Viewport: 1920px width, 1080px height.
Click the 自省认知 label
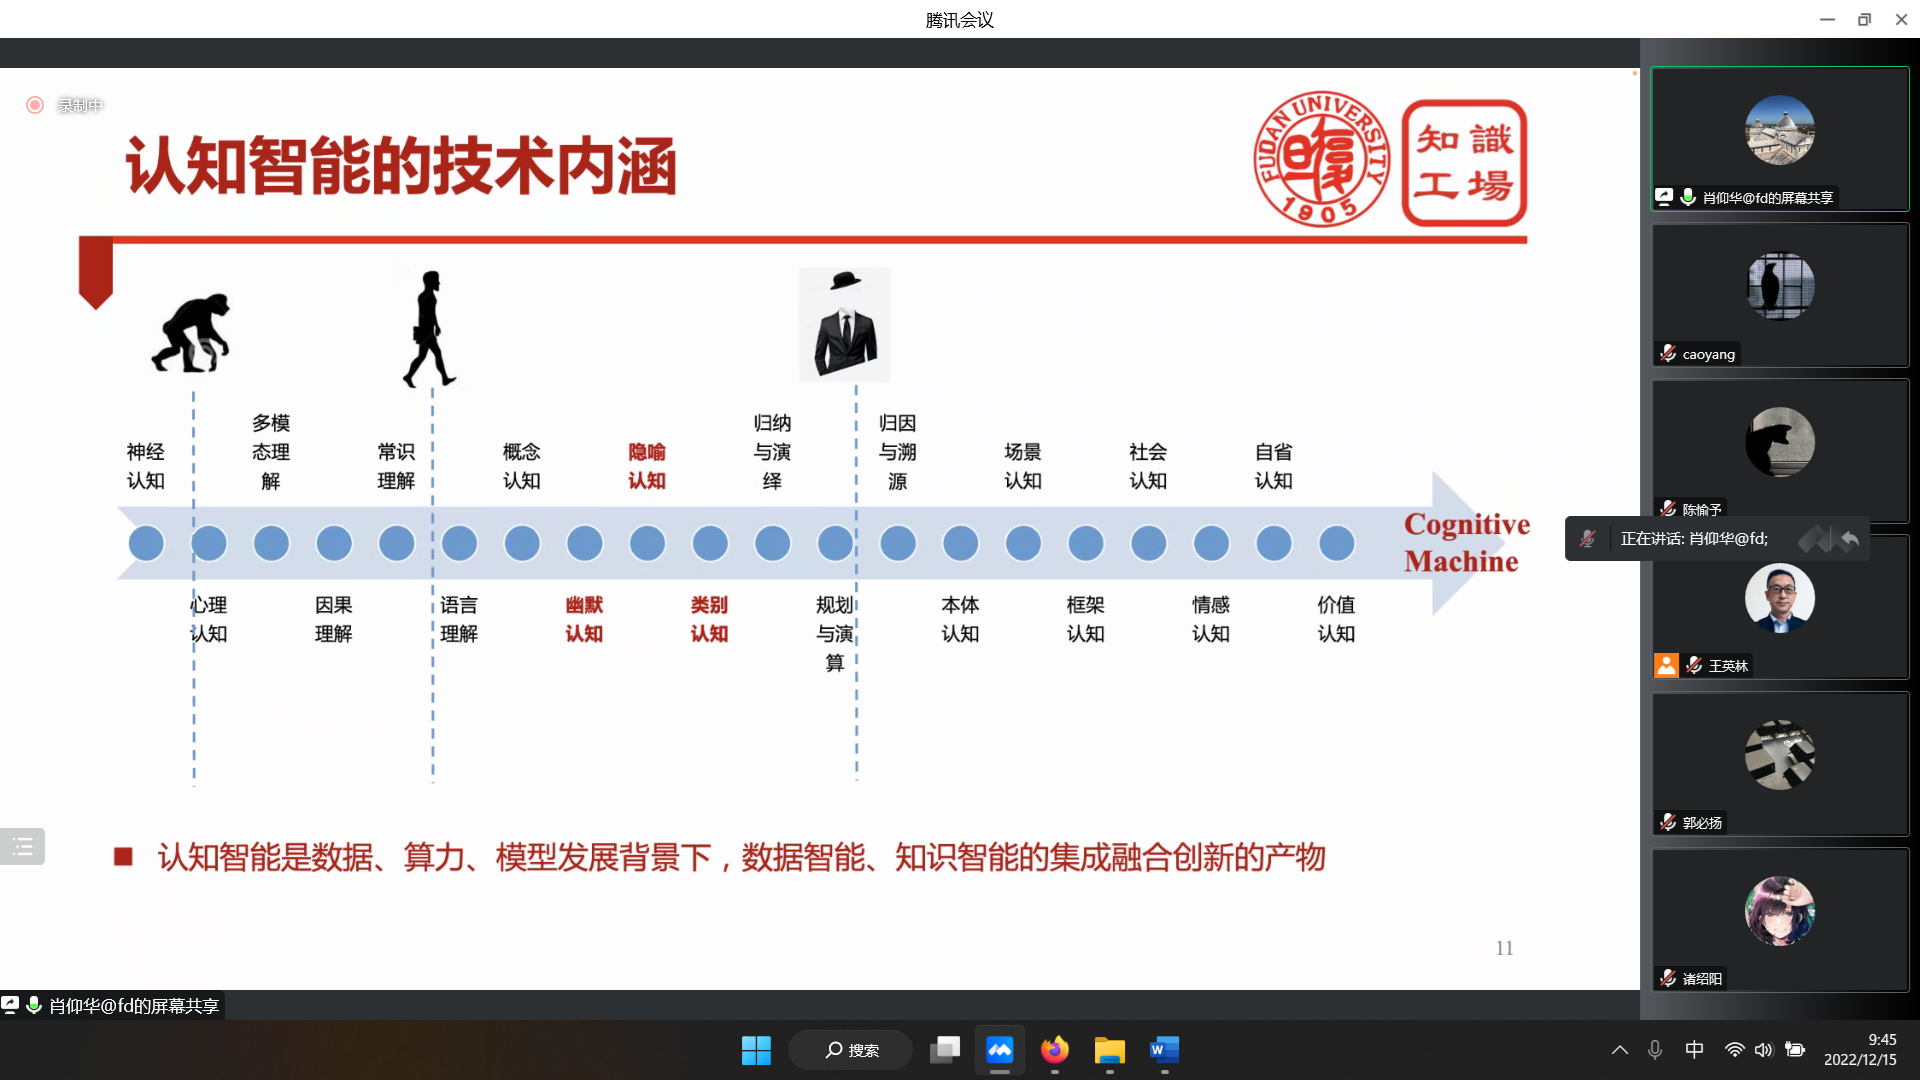(1273, 466)
